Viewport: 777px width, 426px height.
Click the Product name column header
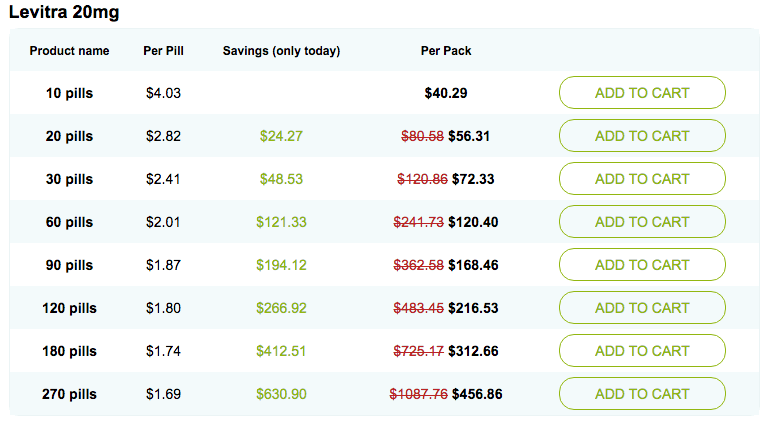(69, 50)
